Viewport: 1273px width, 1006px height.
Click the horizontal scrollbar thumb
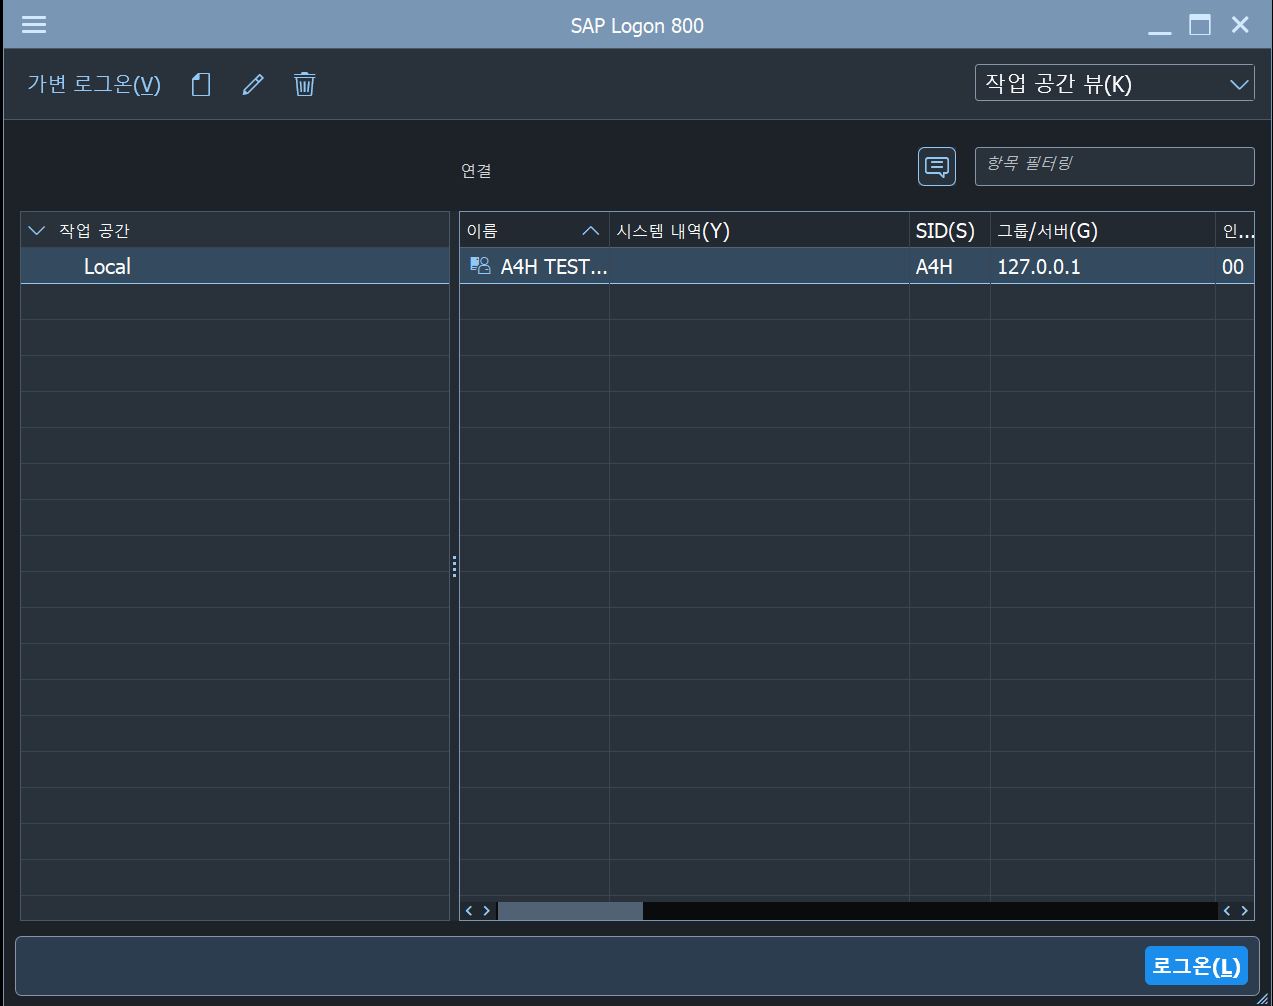click(x=570, y=911)
